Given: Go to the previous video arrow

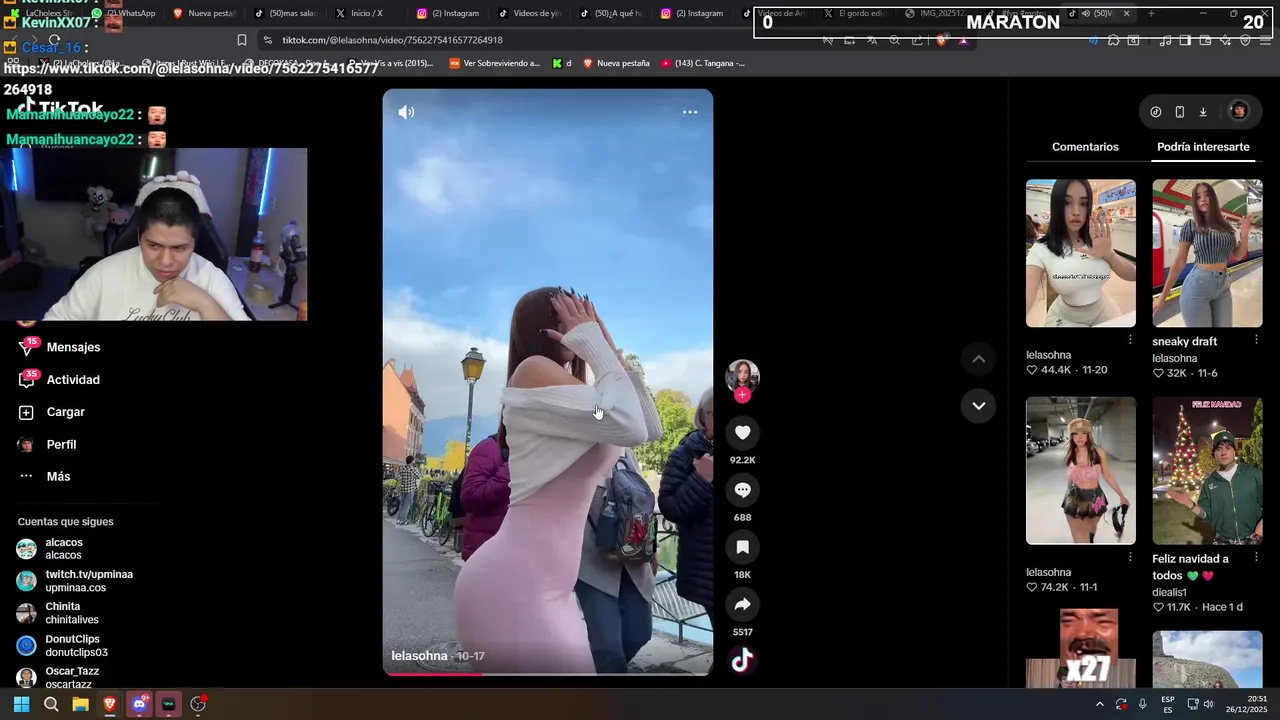Looking at the screenshot, I should point(979,359).
